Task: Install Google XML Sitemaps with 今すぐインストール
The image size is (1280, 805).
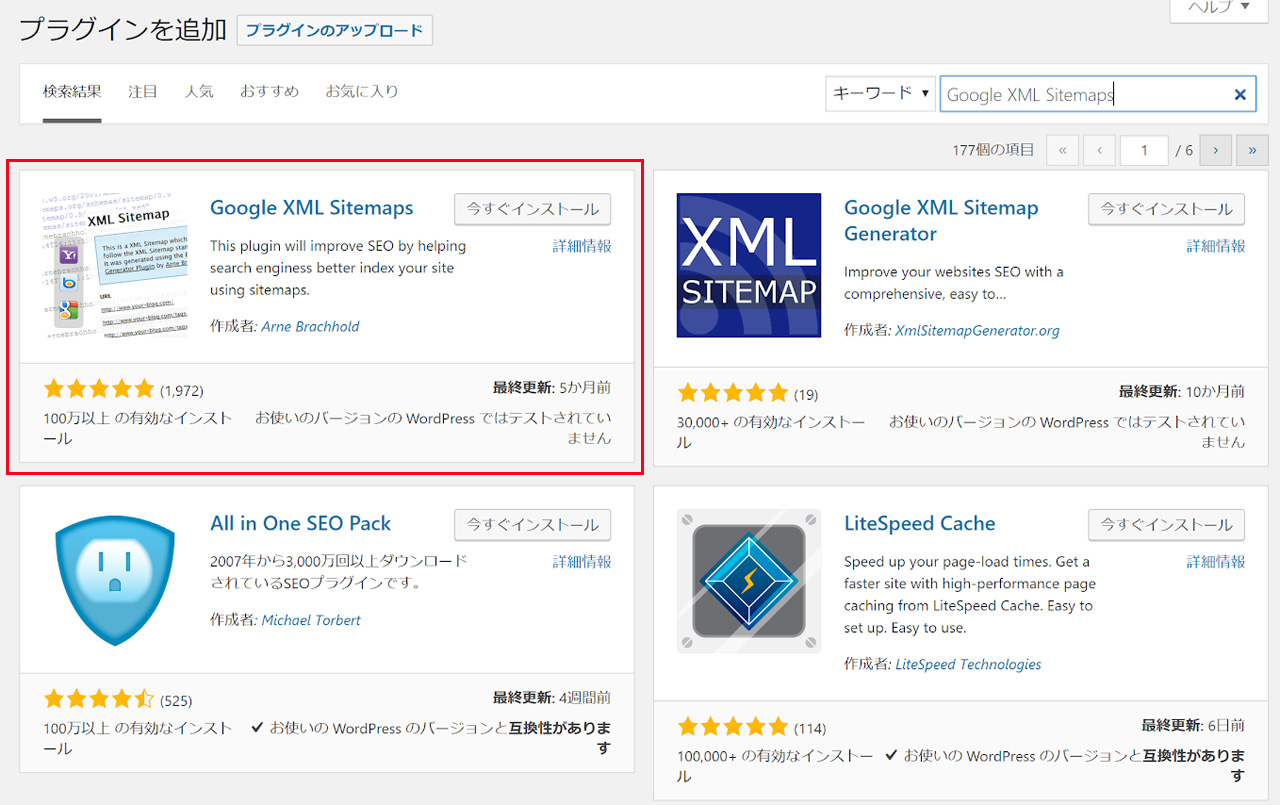Action: [532, 209]
